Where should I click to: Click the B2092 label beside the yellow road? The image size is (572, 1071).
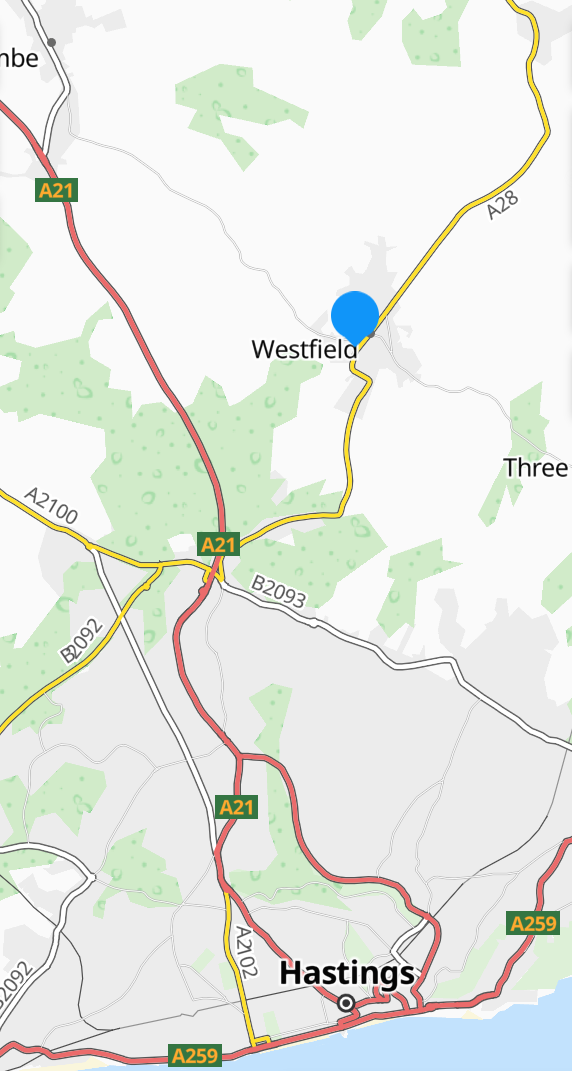[81, 640]
